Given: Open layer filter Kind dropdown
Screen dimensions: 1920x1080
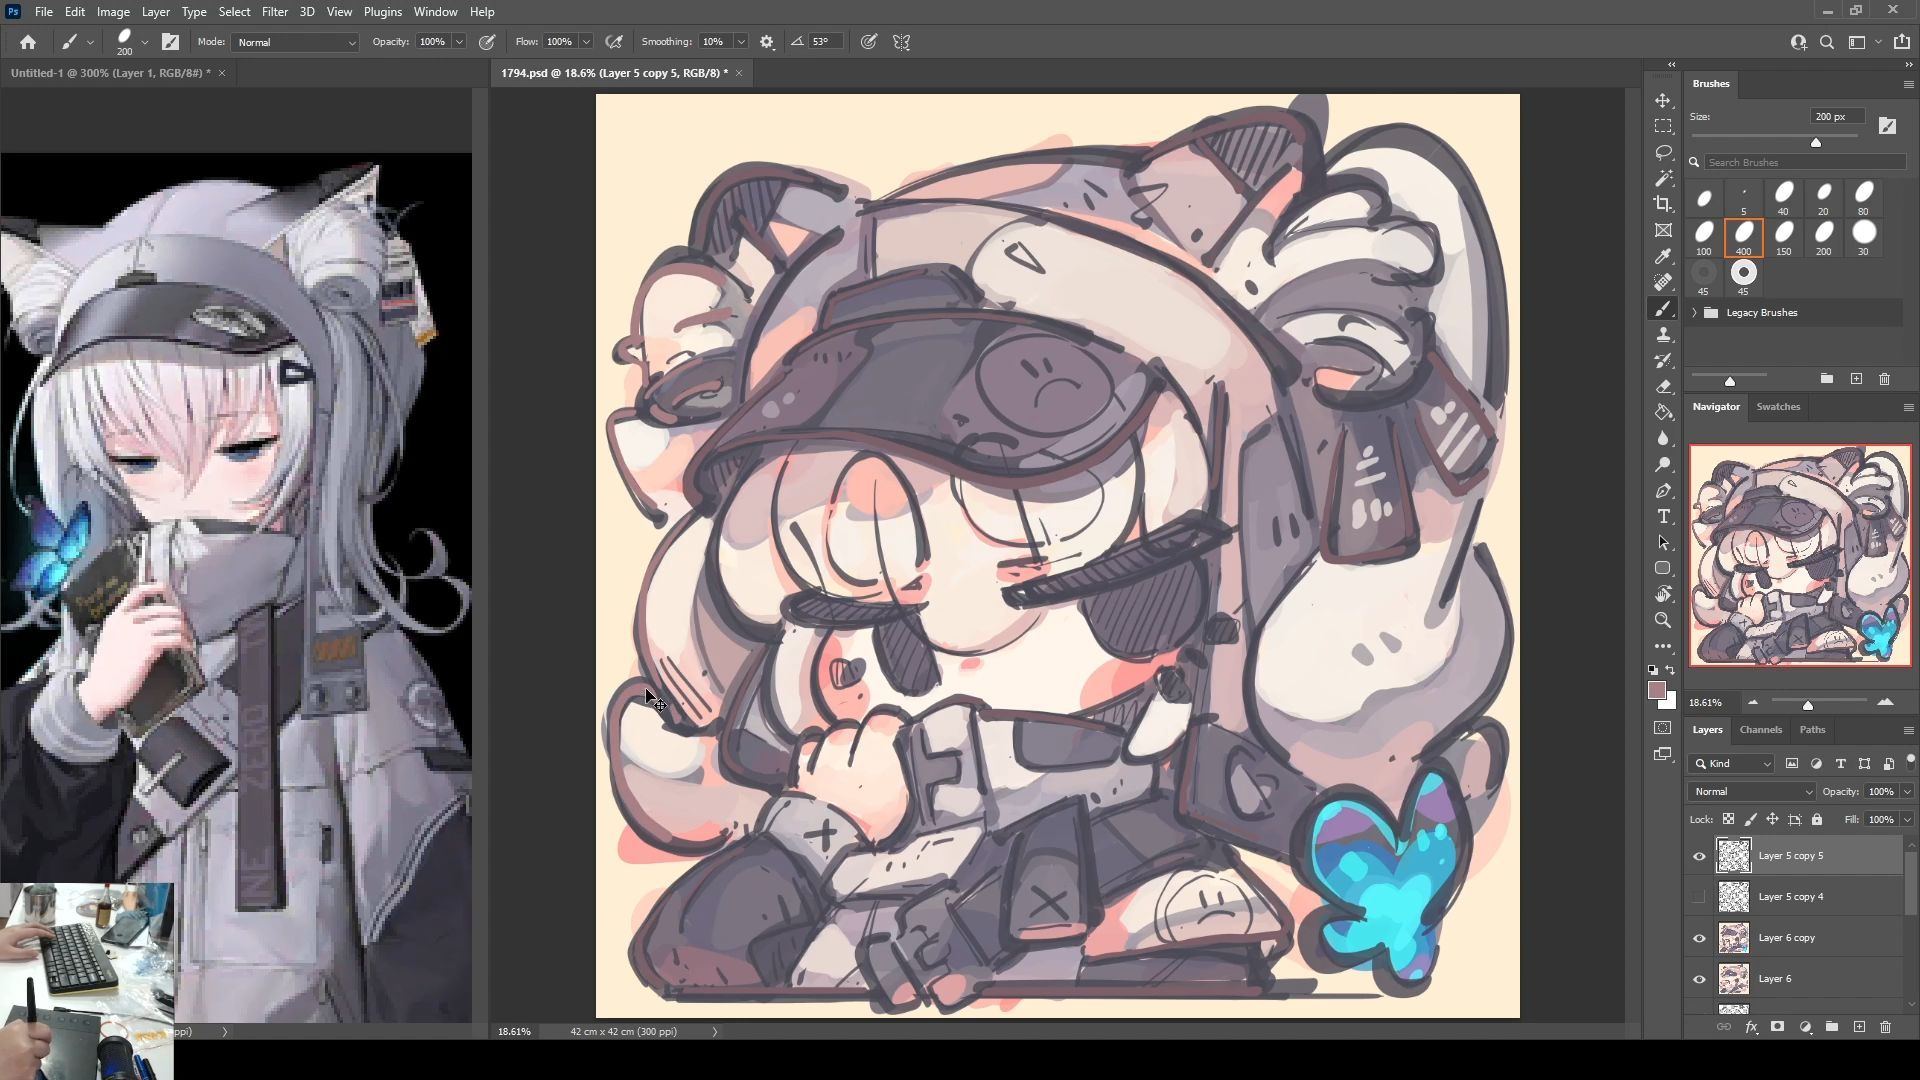Looking at the screenshot, I should [x=1731, y=764].
